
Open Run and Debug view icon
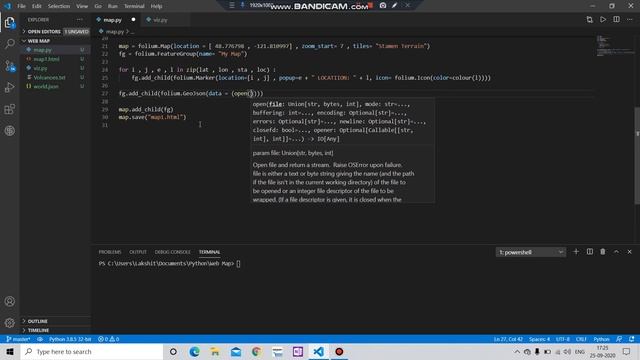point(10,87)
